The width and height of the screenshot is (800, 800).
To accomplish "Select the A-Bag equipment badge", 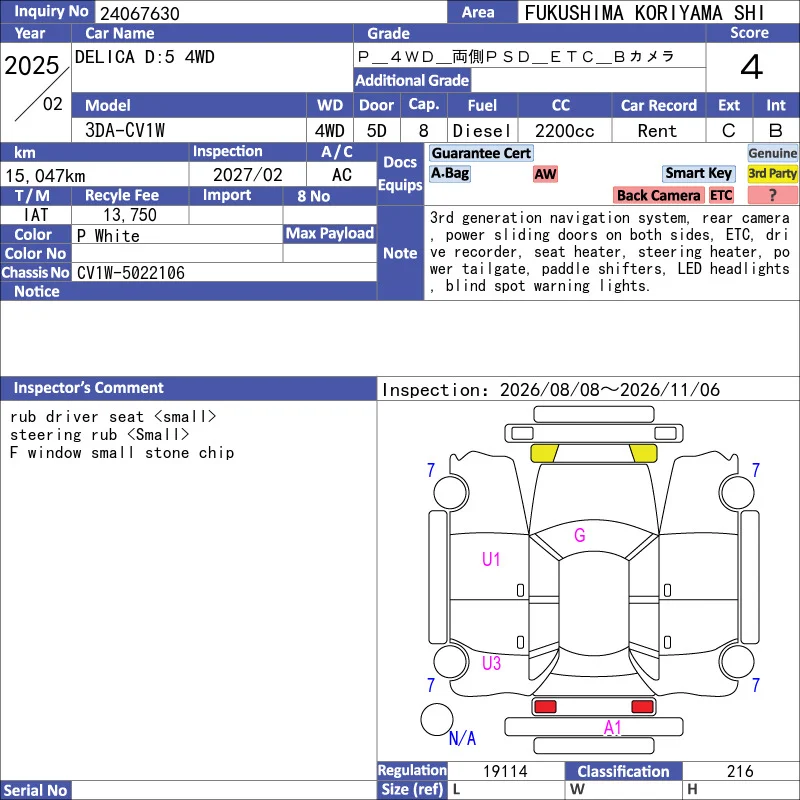I will [449, 173].
